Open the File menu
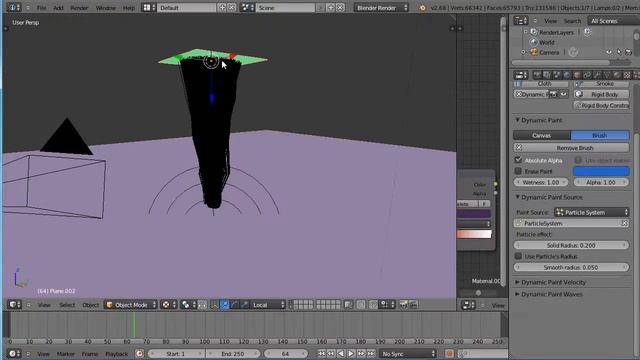The image size is (640, 360). click(x=42, y=7)
